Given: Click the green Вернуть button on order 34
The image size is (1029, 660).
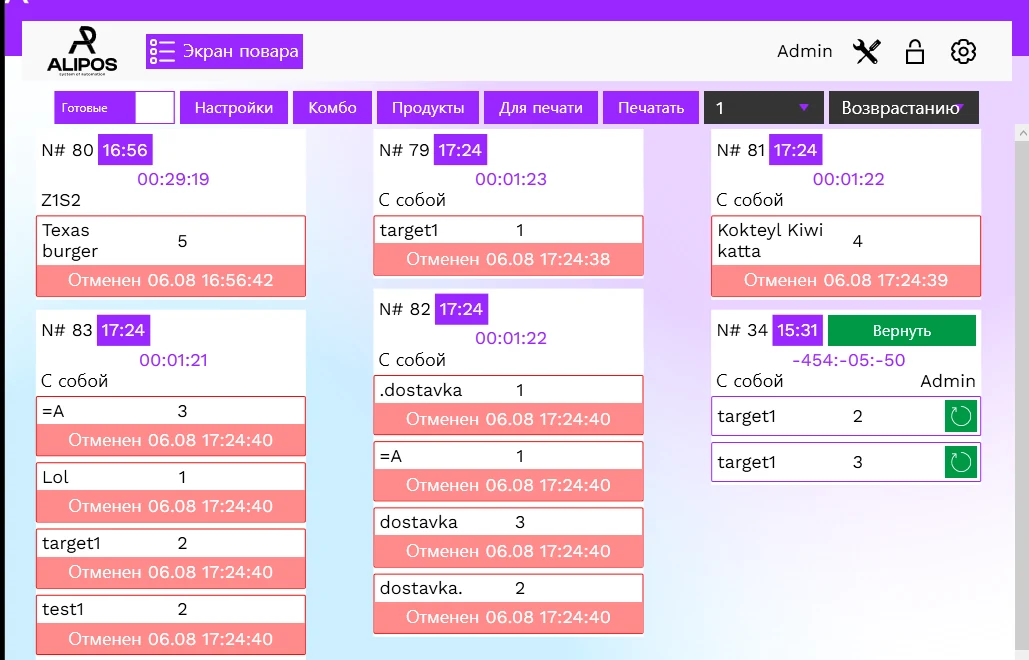Looking at the screenshot, I should click(902, 331).
